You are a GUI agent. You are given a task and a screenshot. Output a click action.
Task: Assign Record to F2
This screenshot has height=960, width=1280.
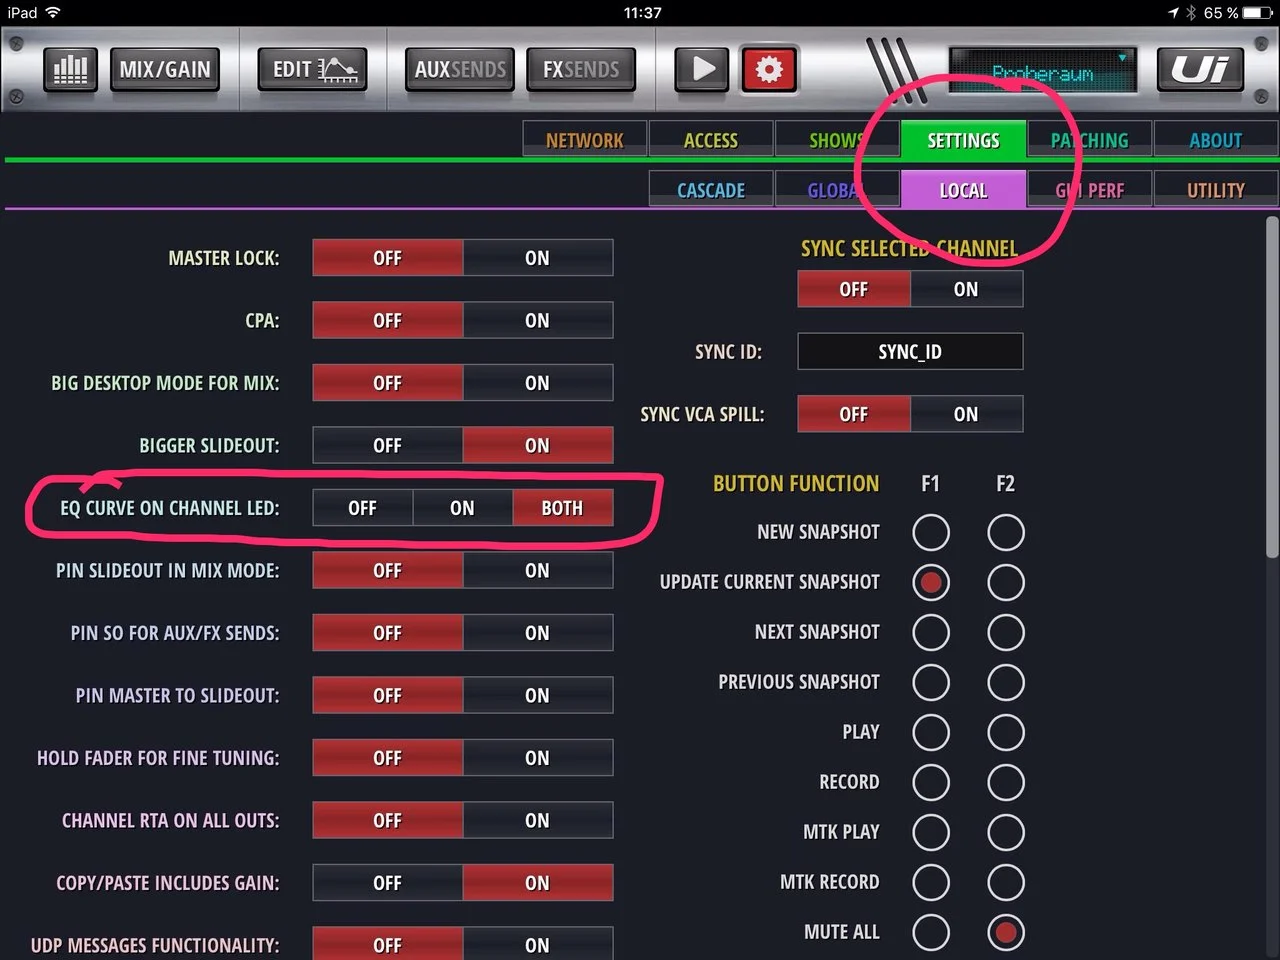(1005, 783)
